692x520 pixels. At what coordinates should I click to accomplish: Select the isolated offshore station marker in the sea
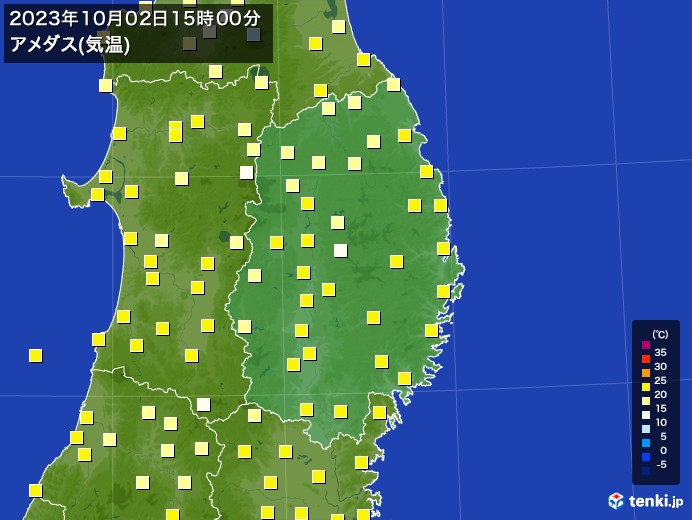coord(35,355)
